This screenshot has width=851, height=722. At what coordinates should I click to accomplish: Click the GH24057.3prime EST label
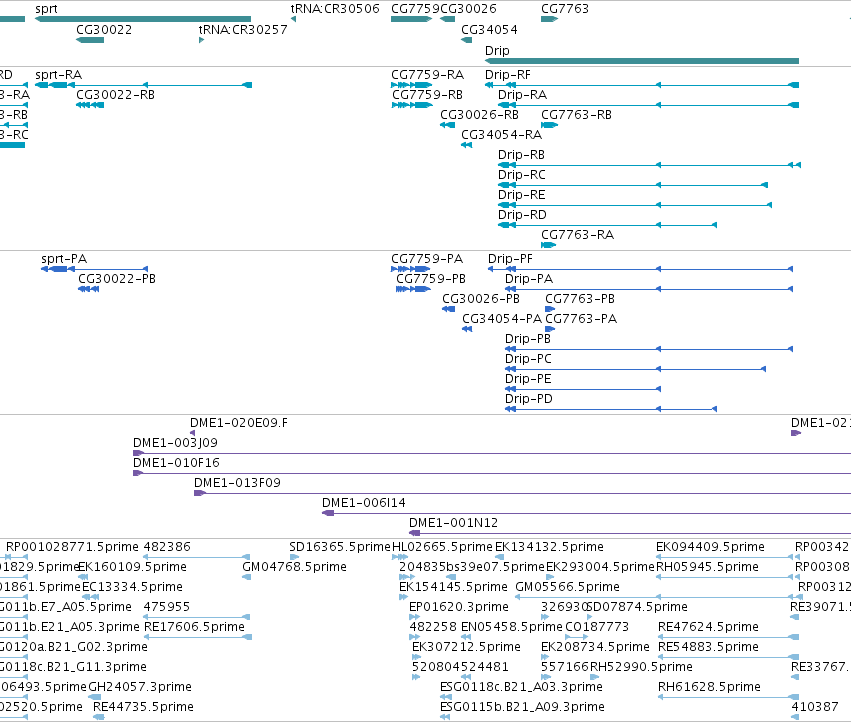pos(140,686)
